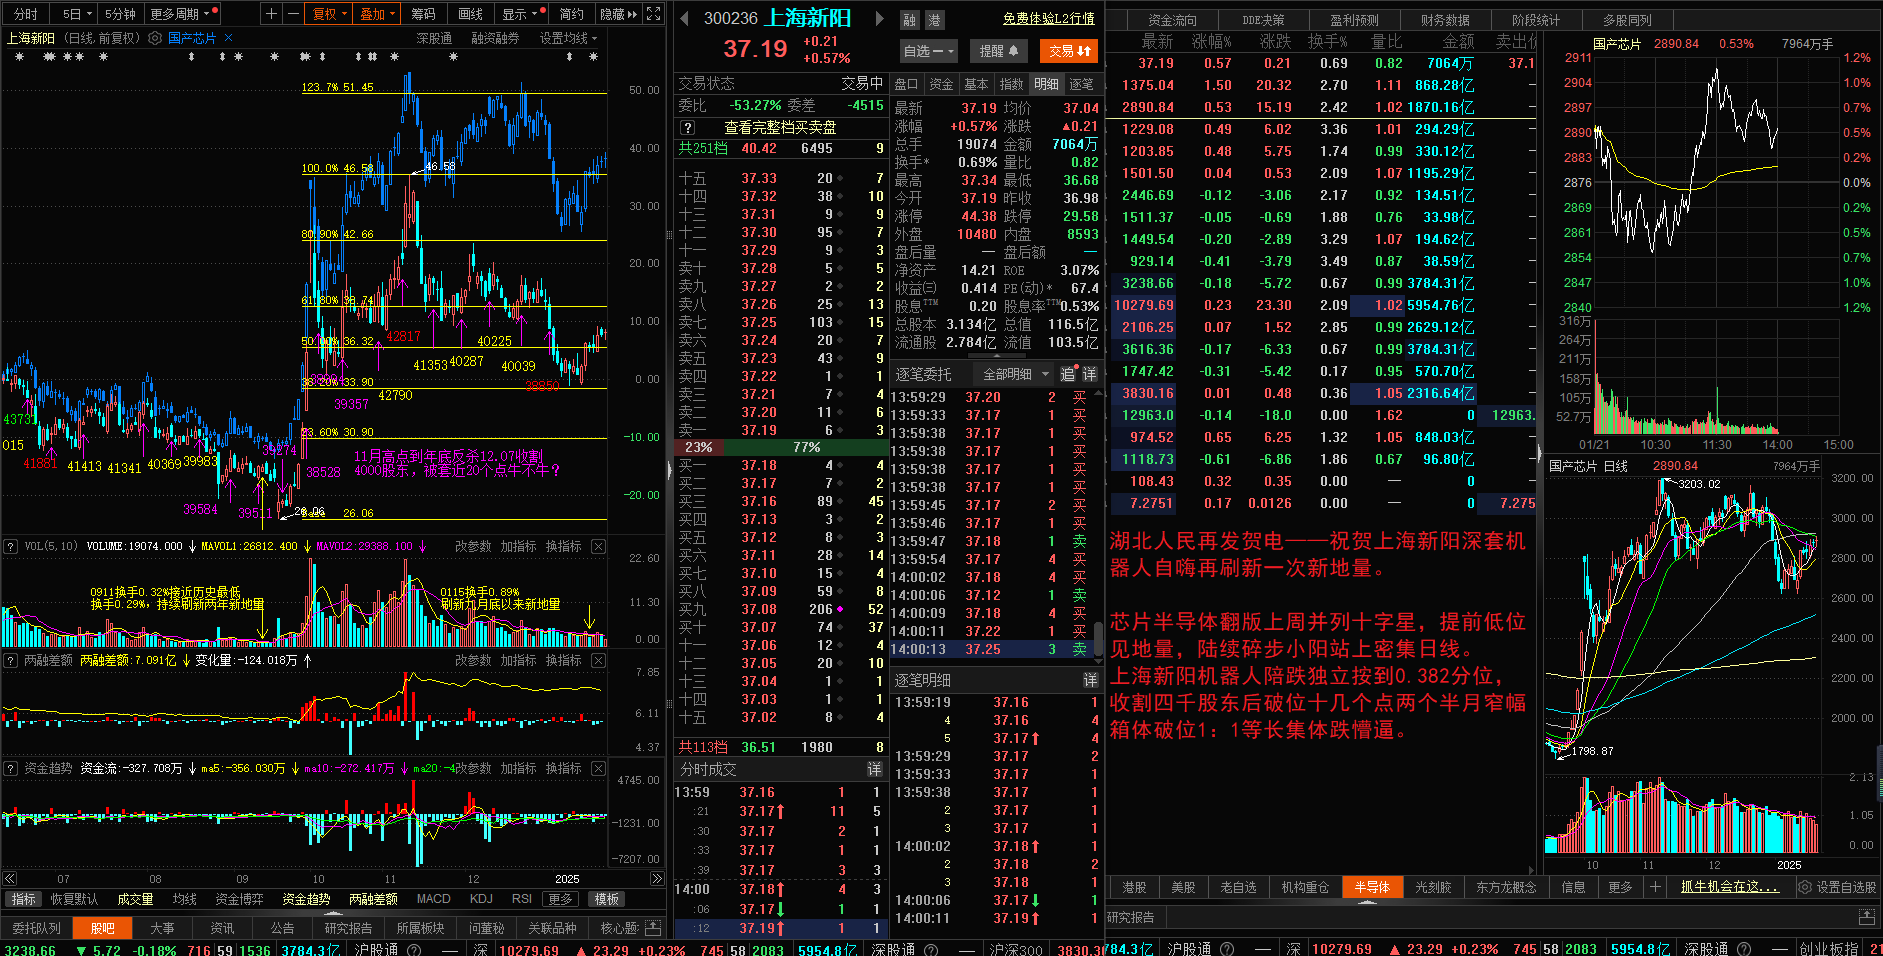
Task: Open the 交易 trade button
Action: point(1069,51)
